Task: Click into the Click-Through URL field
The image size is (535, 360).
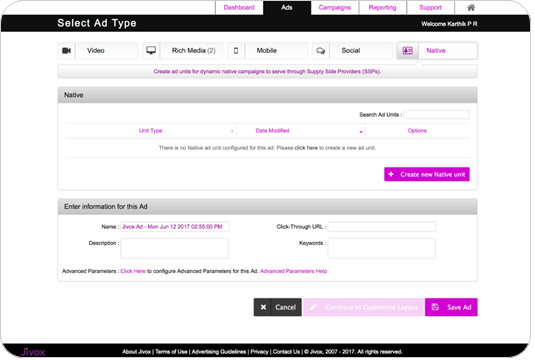Action: pyautogui.click(x=381, y=227)
